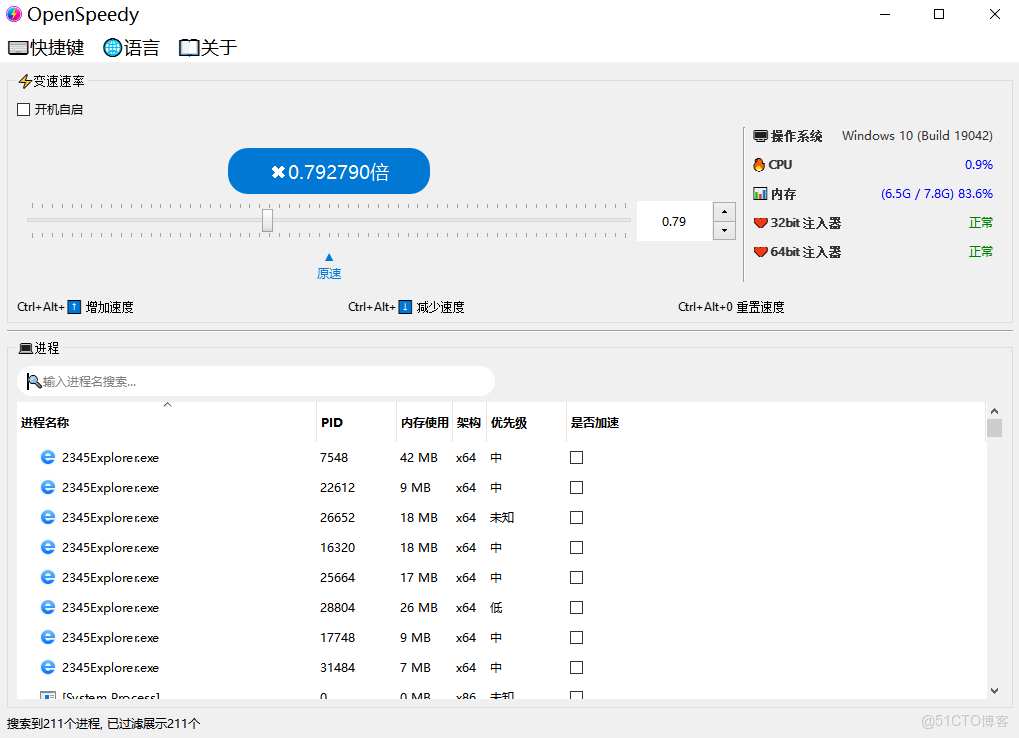
Task: Click the 32bit injector 正常 status
Action: point(981,223)
